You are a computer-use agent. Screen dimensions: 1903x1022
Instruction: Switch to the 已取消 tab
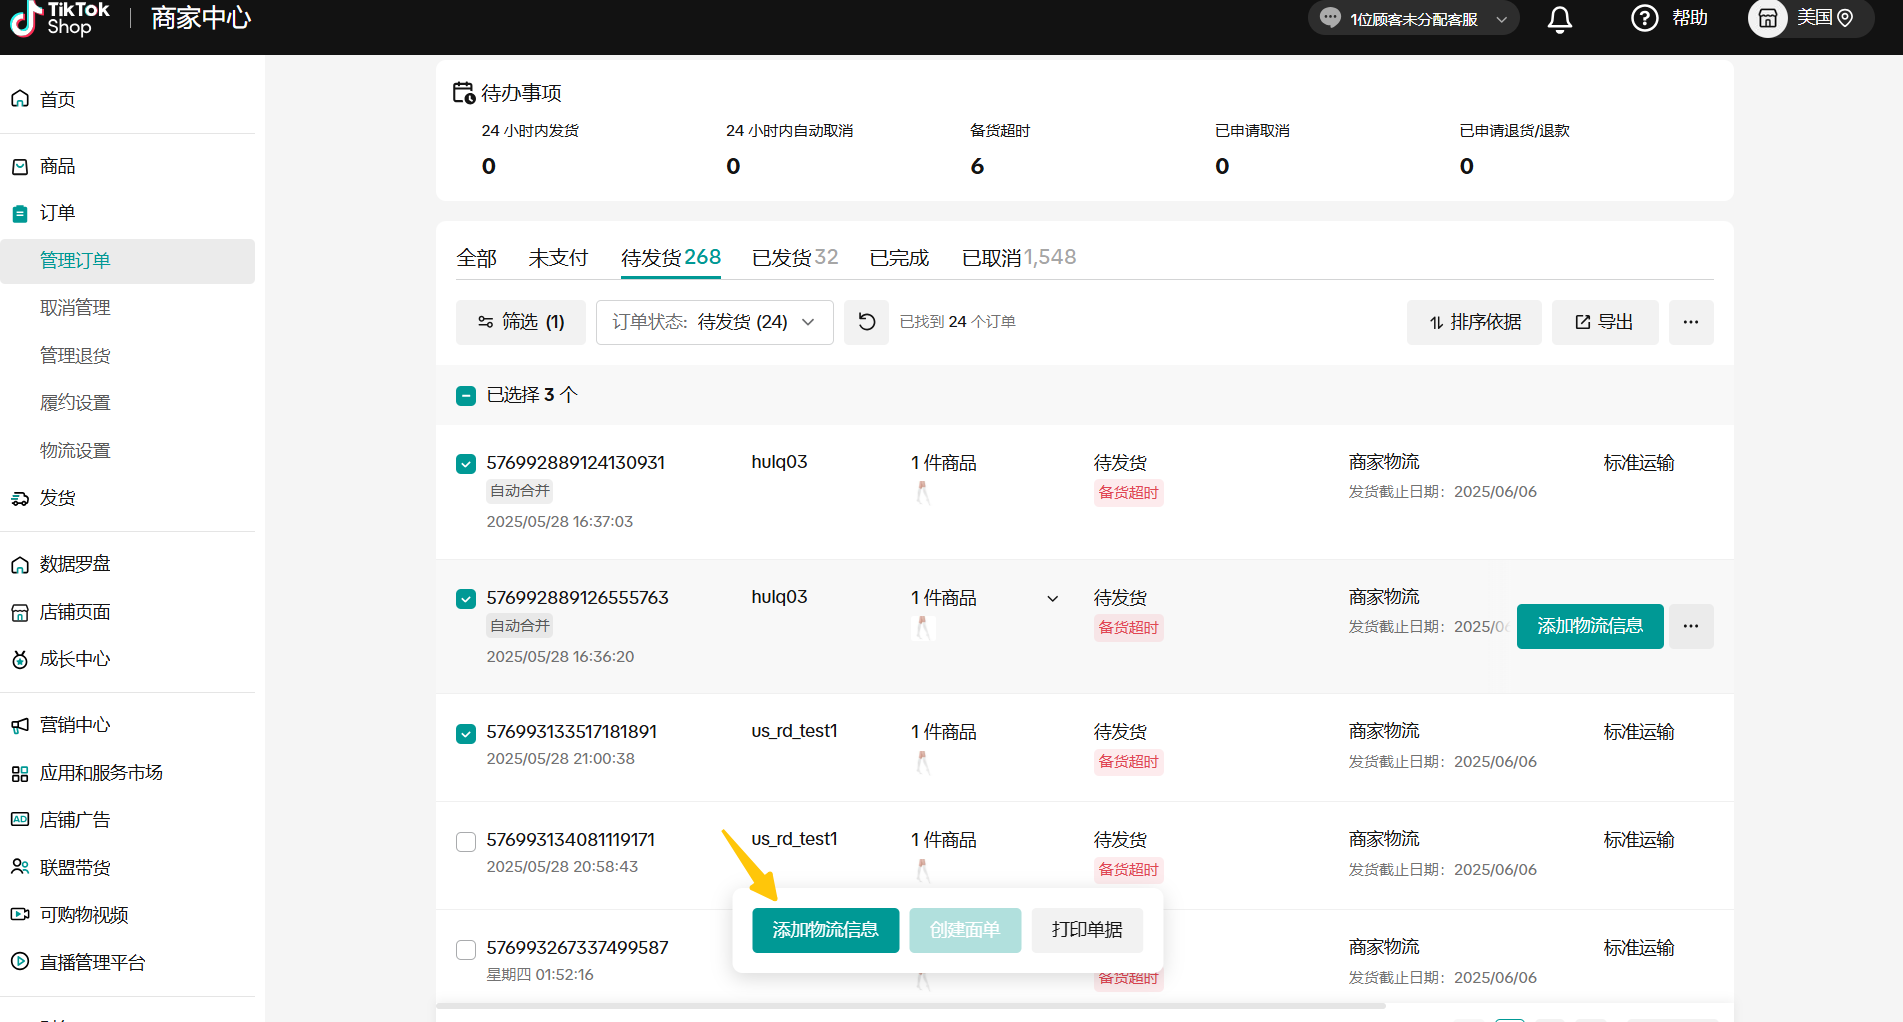pos(1018,258)
